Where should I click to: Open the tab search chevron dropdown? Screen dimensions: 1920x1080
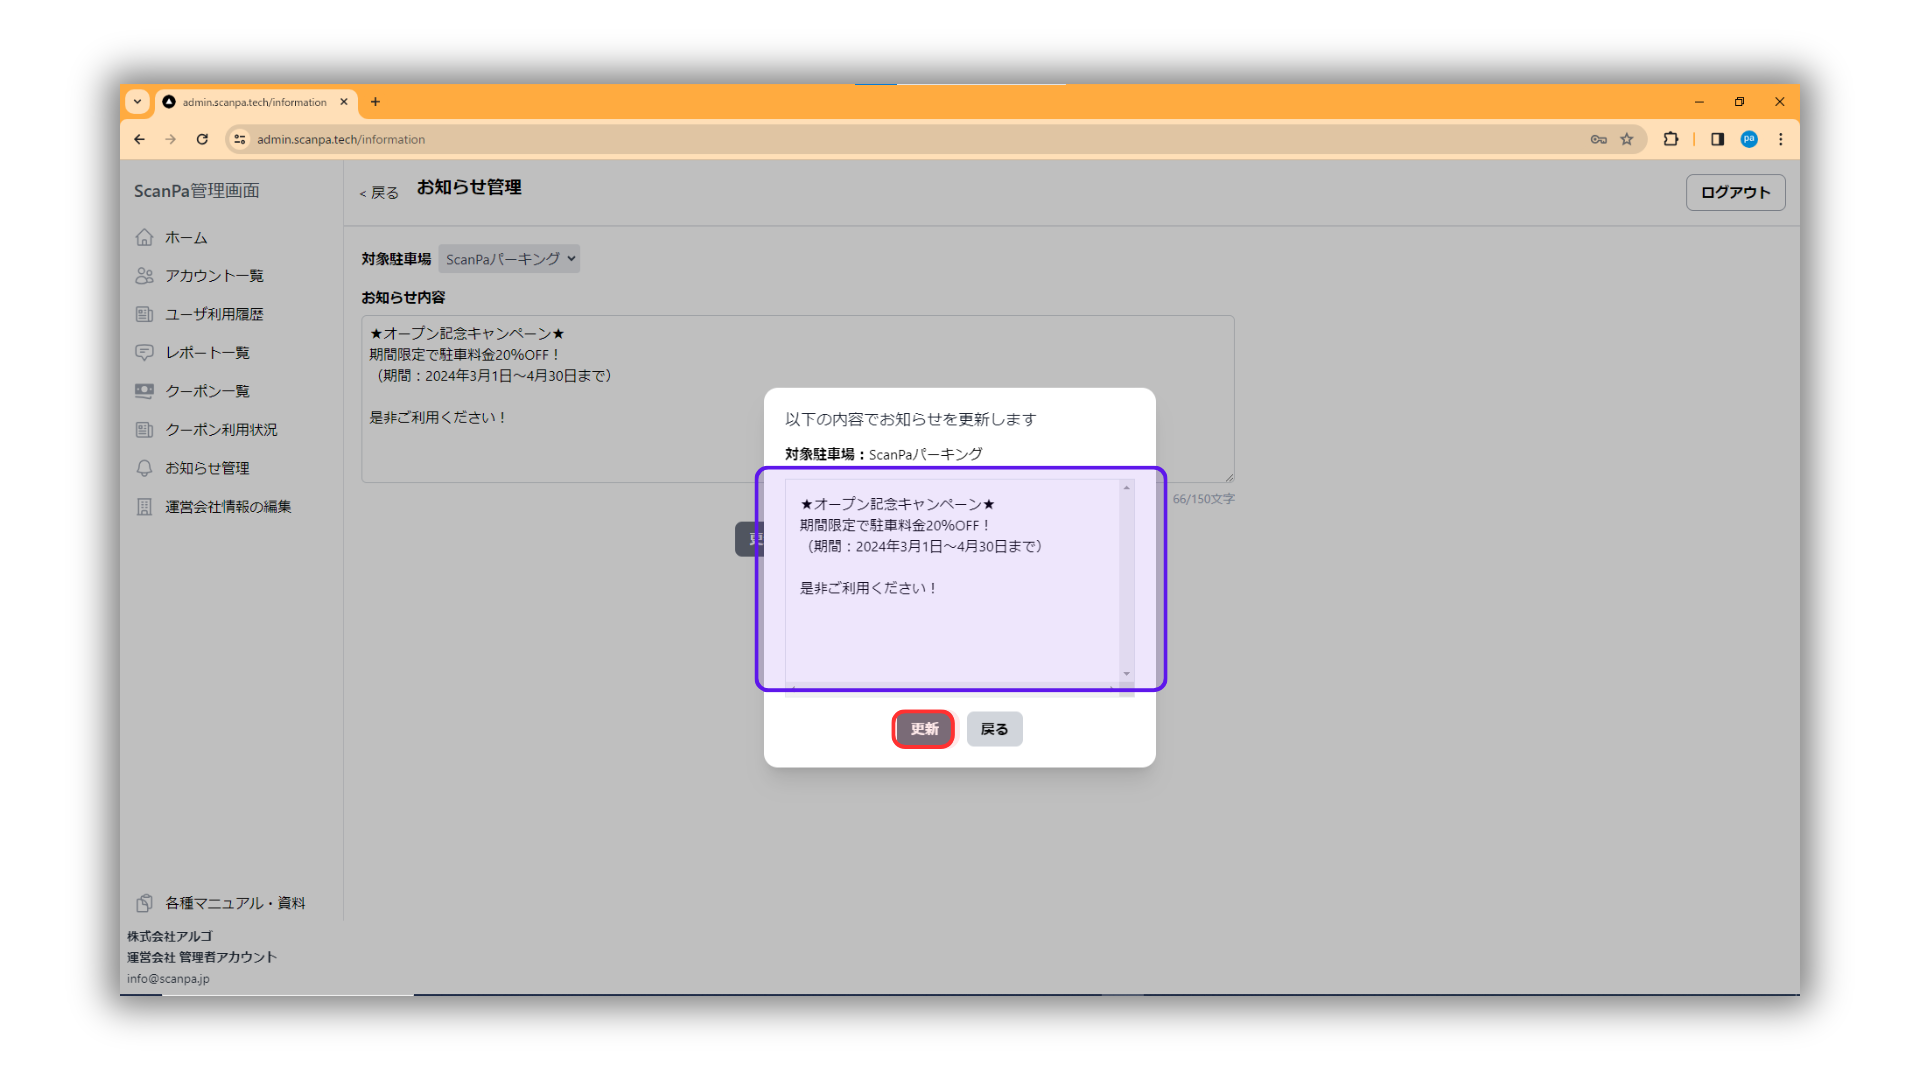point(138,102)
